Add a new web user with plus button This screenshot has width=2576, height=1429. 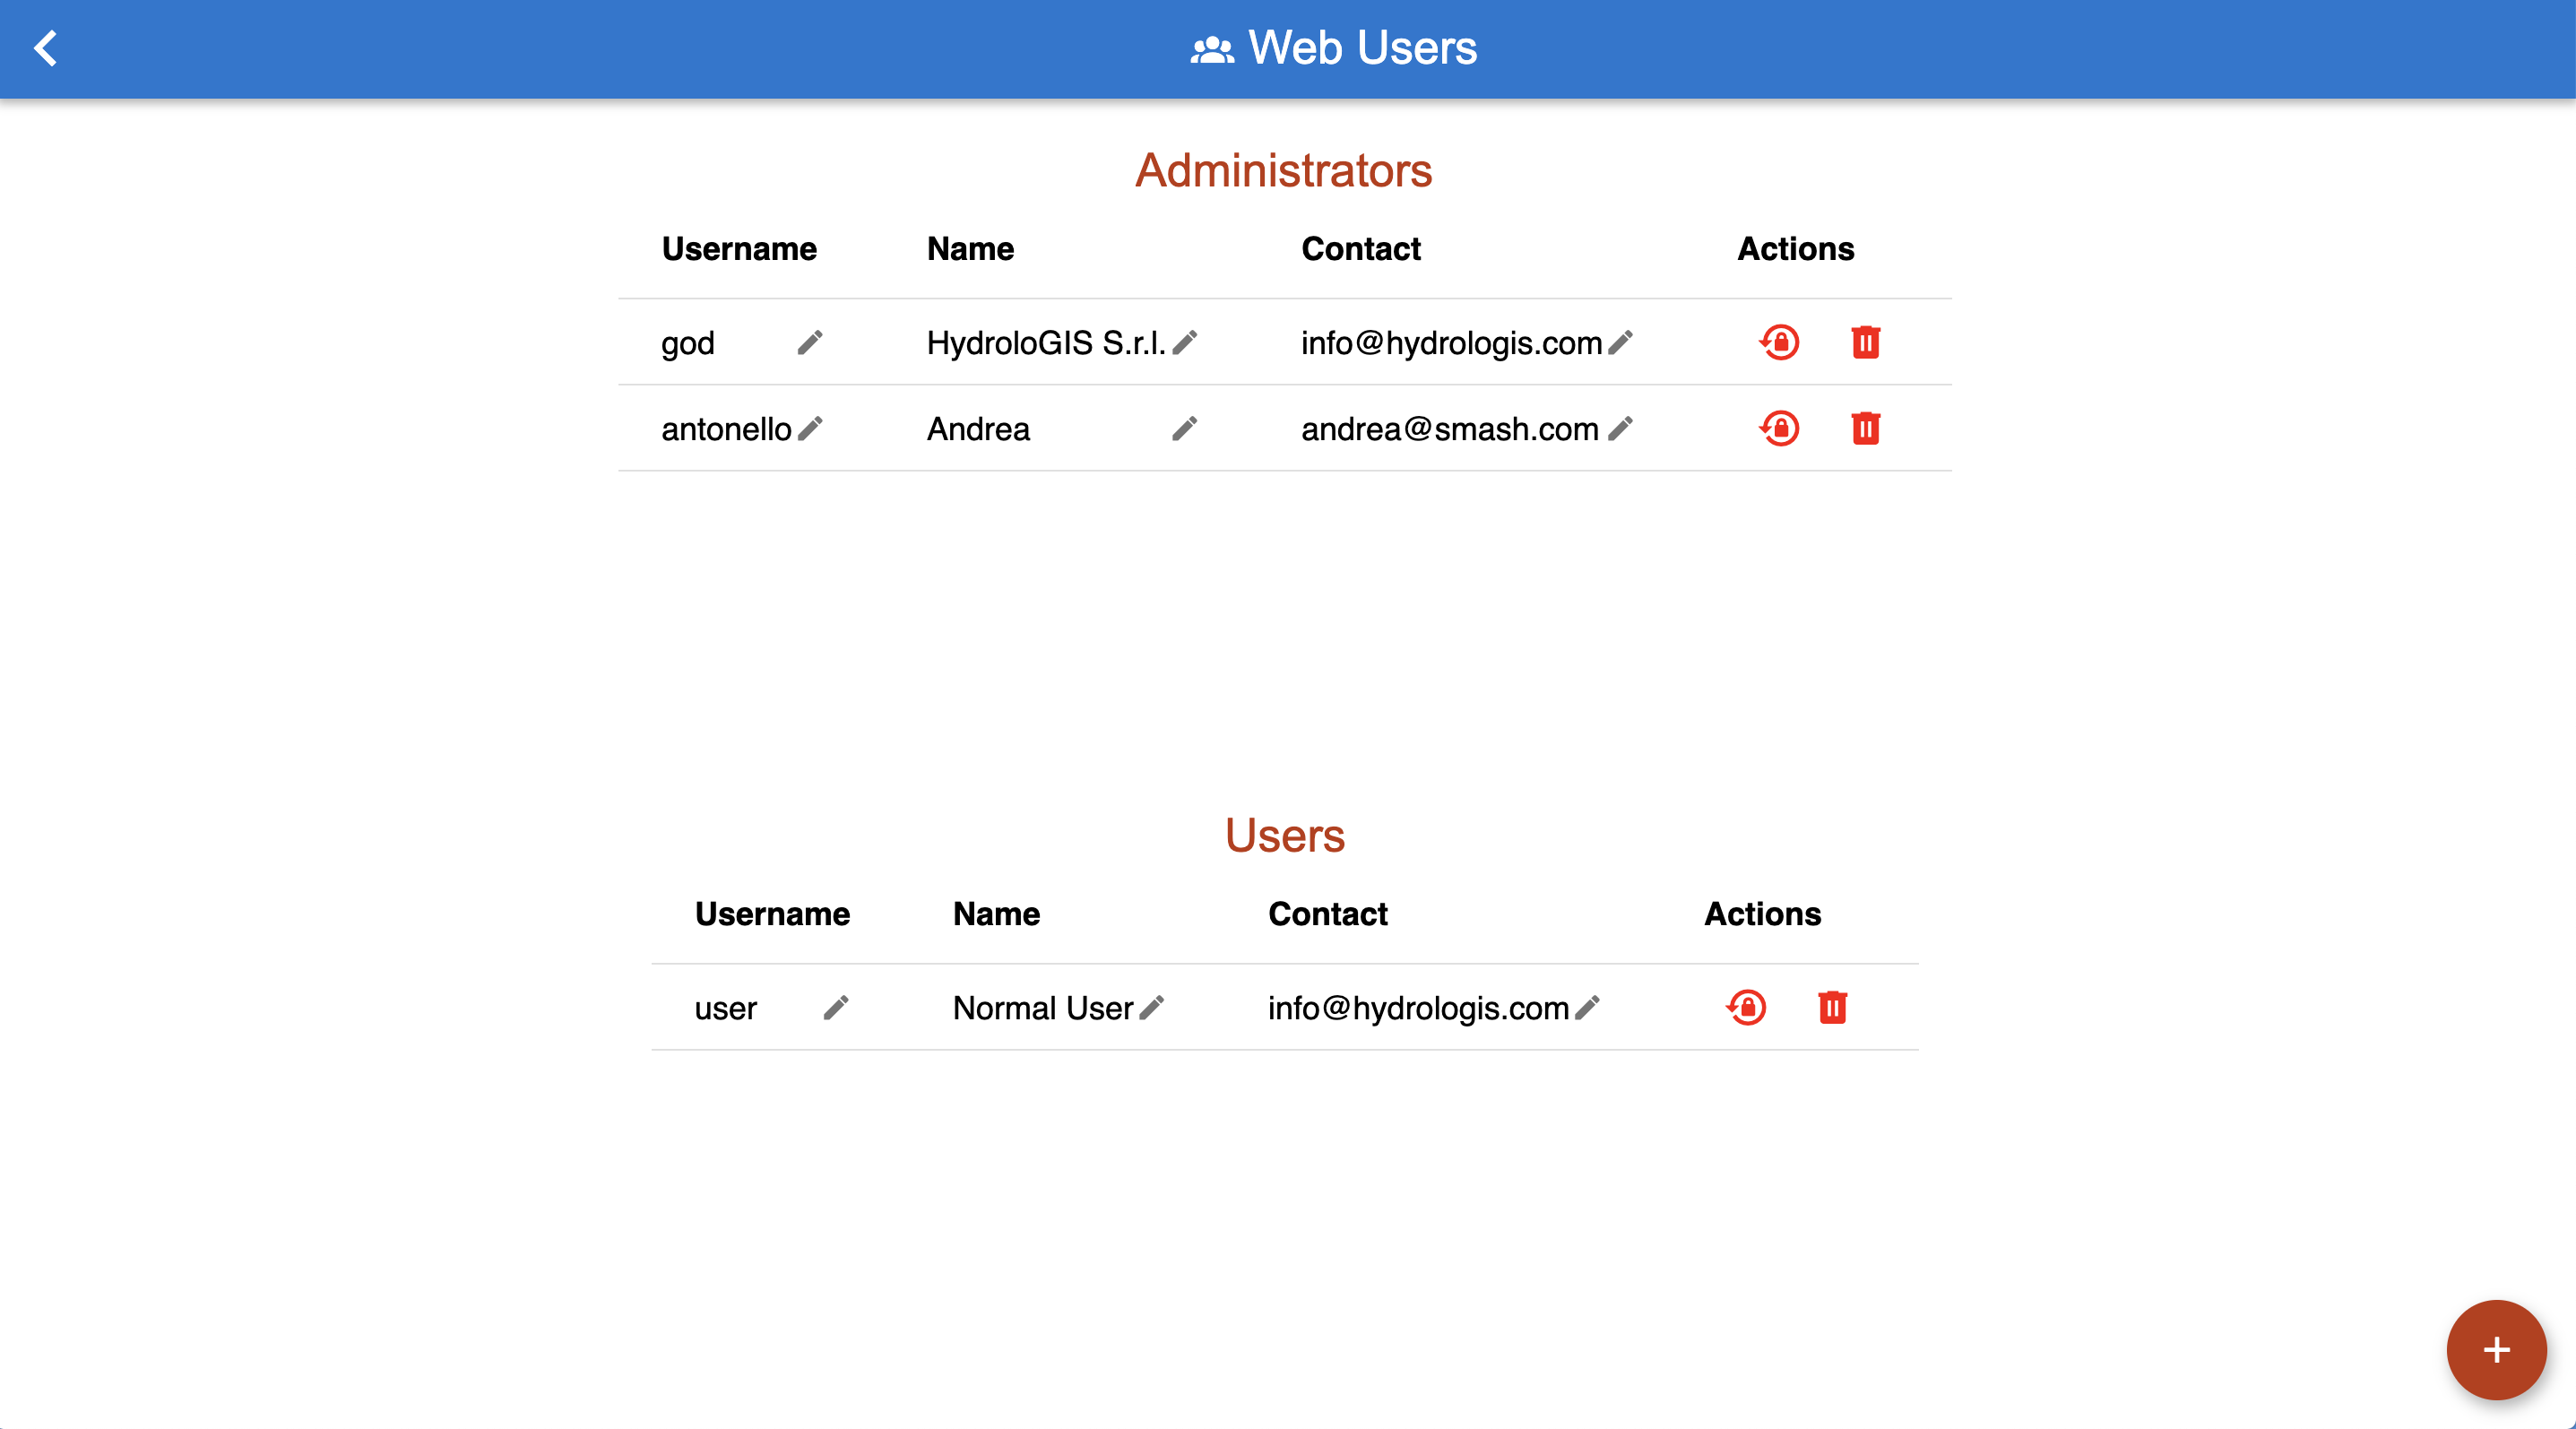[x=2496, y=1350]
